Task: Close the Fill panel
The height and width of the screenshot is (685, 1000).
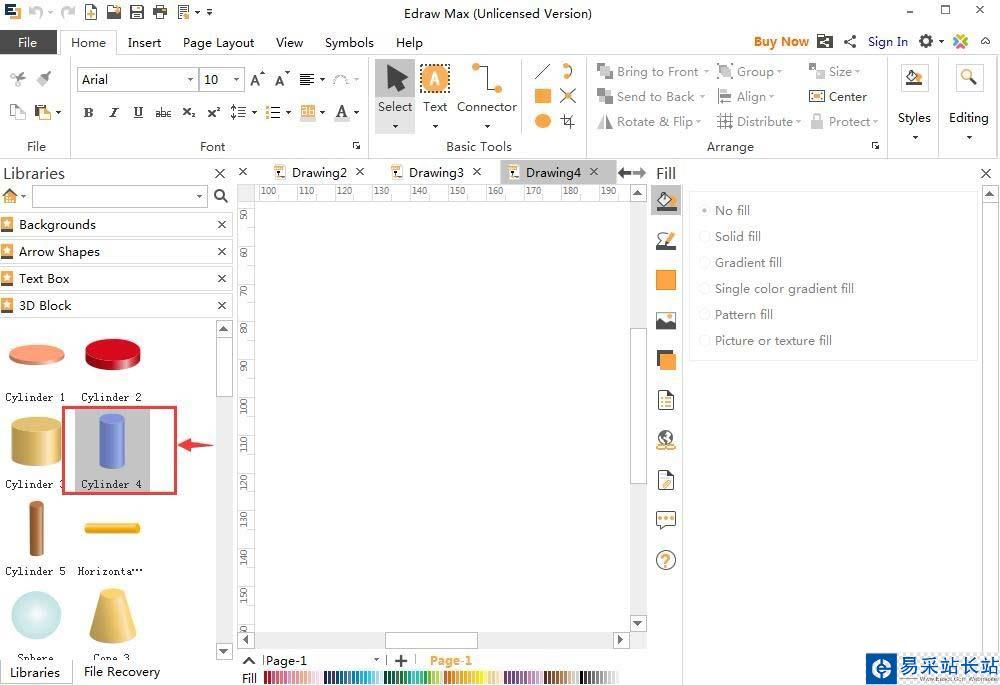Action: pos(985,173)
